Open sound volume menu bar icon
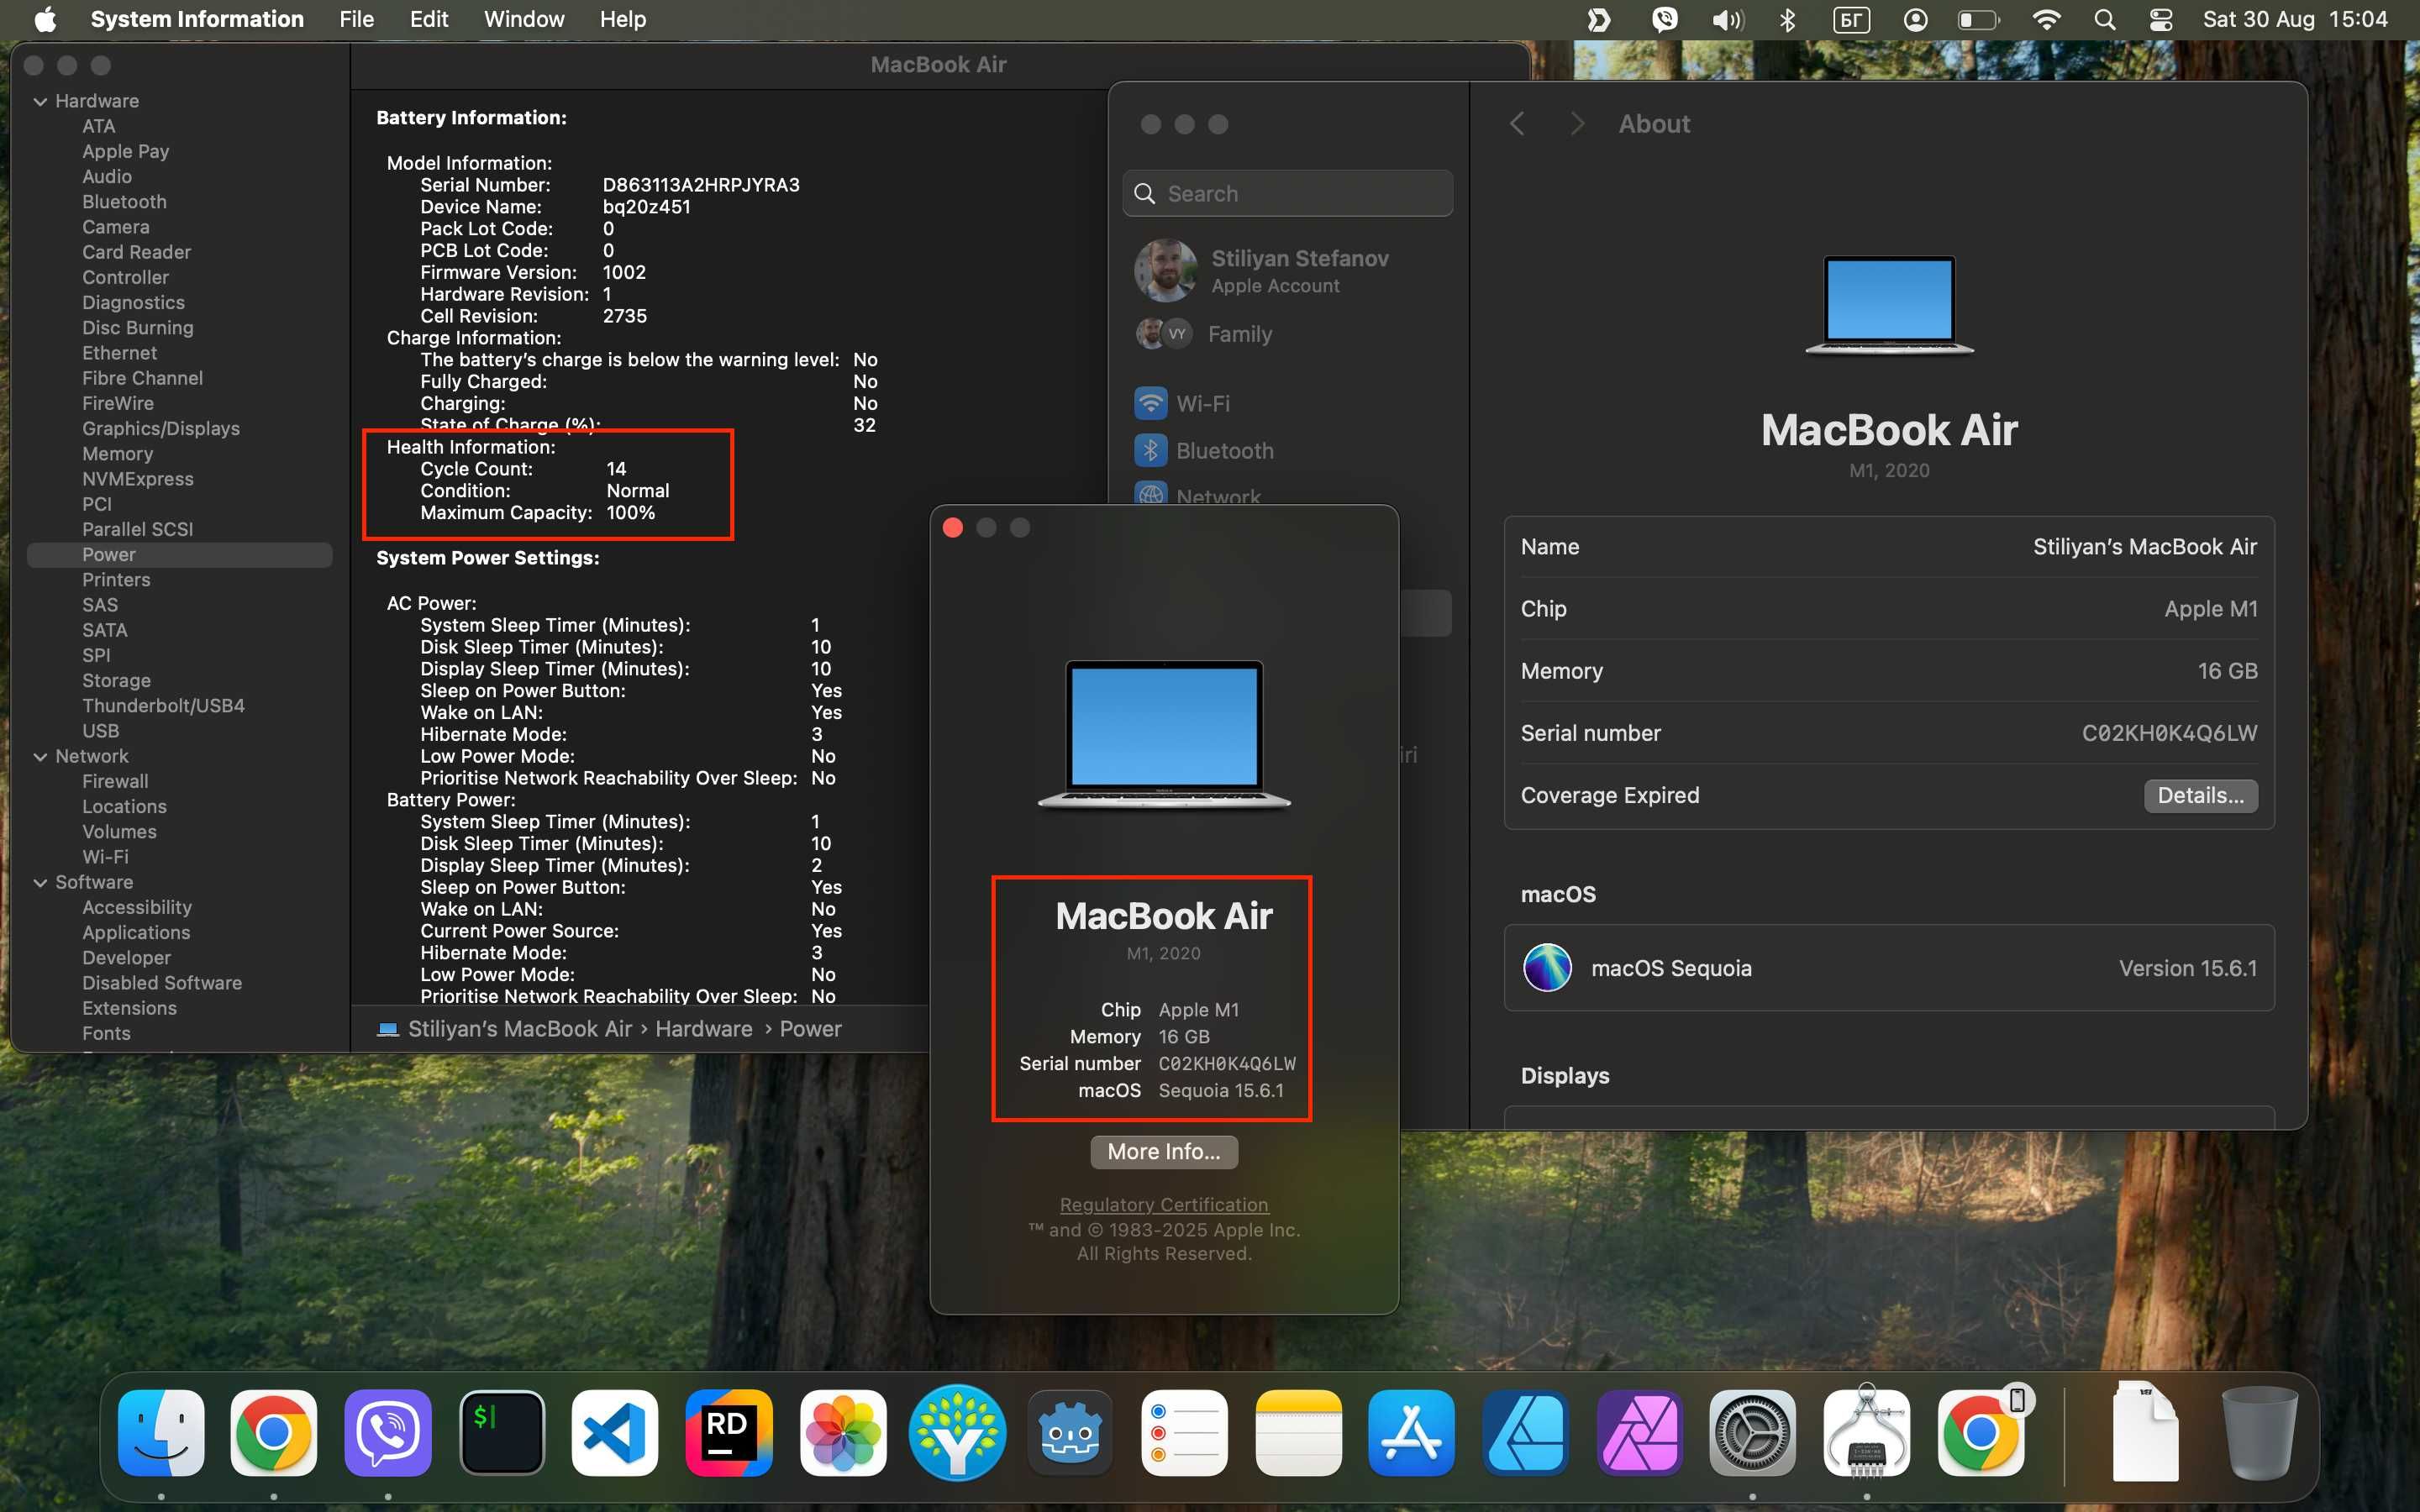Screen dimensions: 2420x1512 [1726, 19]
